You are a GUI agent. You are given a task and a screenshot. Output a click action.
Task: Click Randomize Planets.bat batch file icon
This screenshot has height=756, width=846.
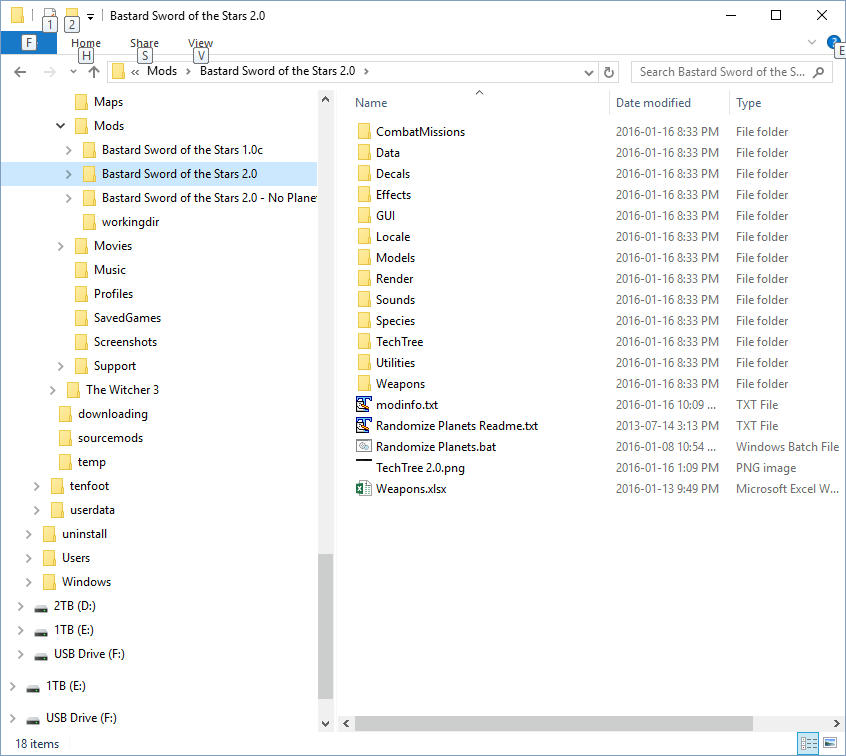click(x=364, y=446)
